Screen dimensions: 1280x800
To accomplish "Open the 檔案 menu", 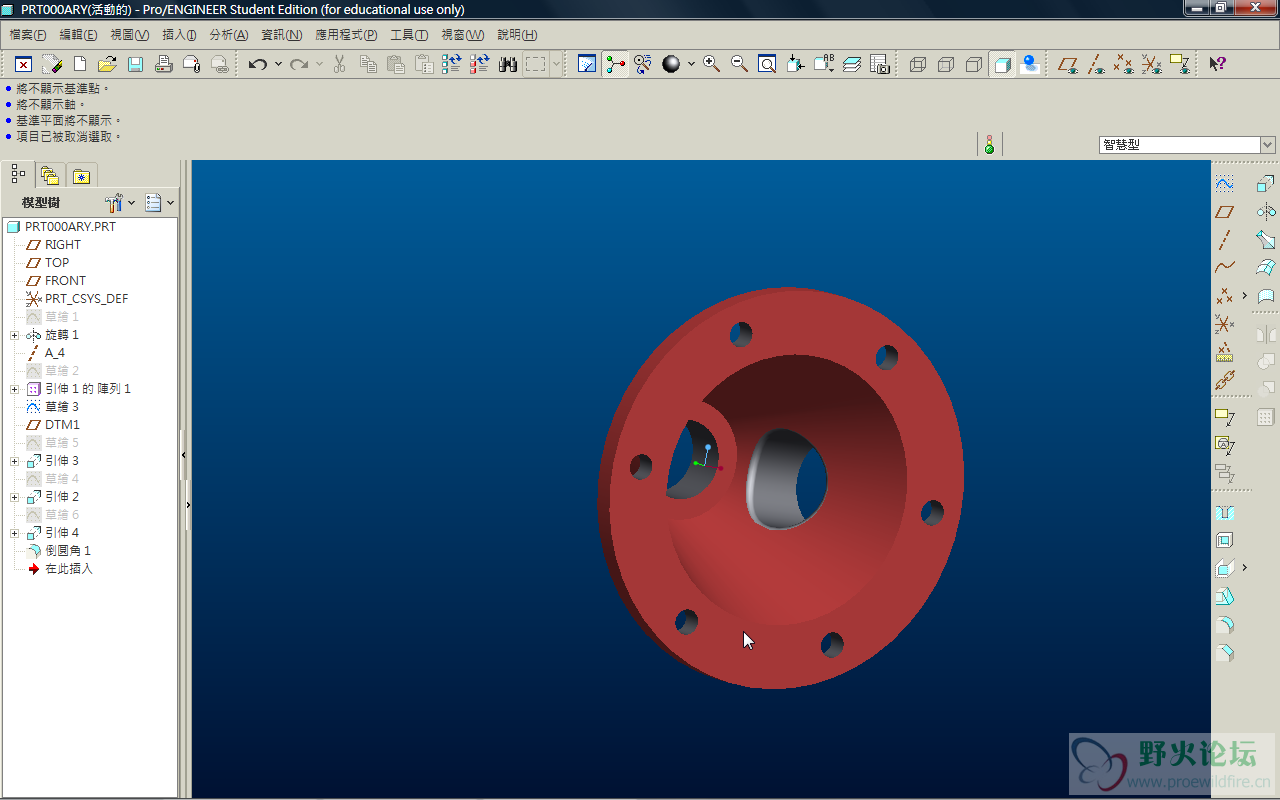I will [28, 35].
